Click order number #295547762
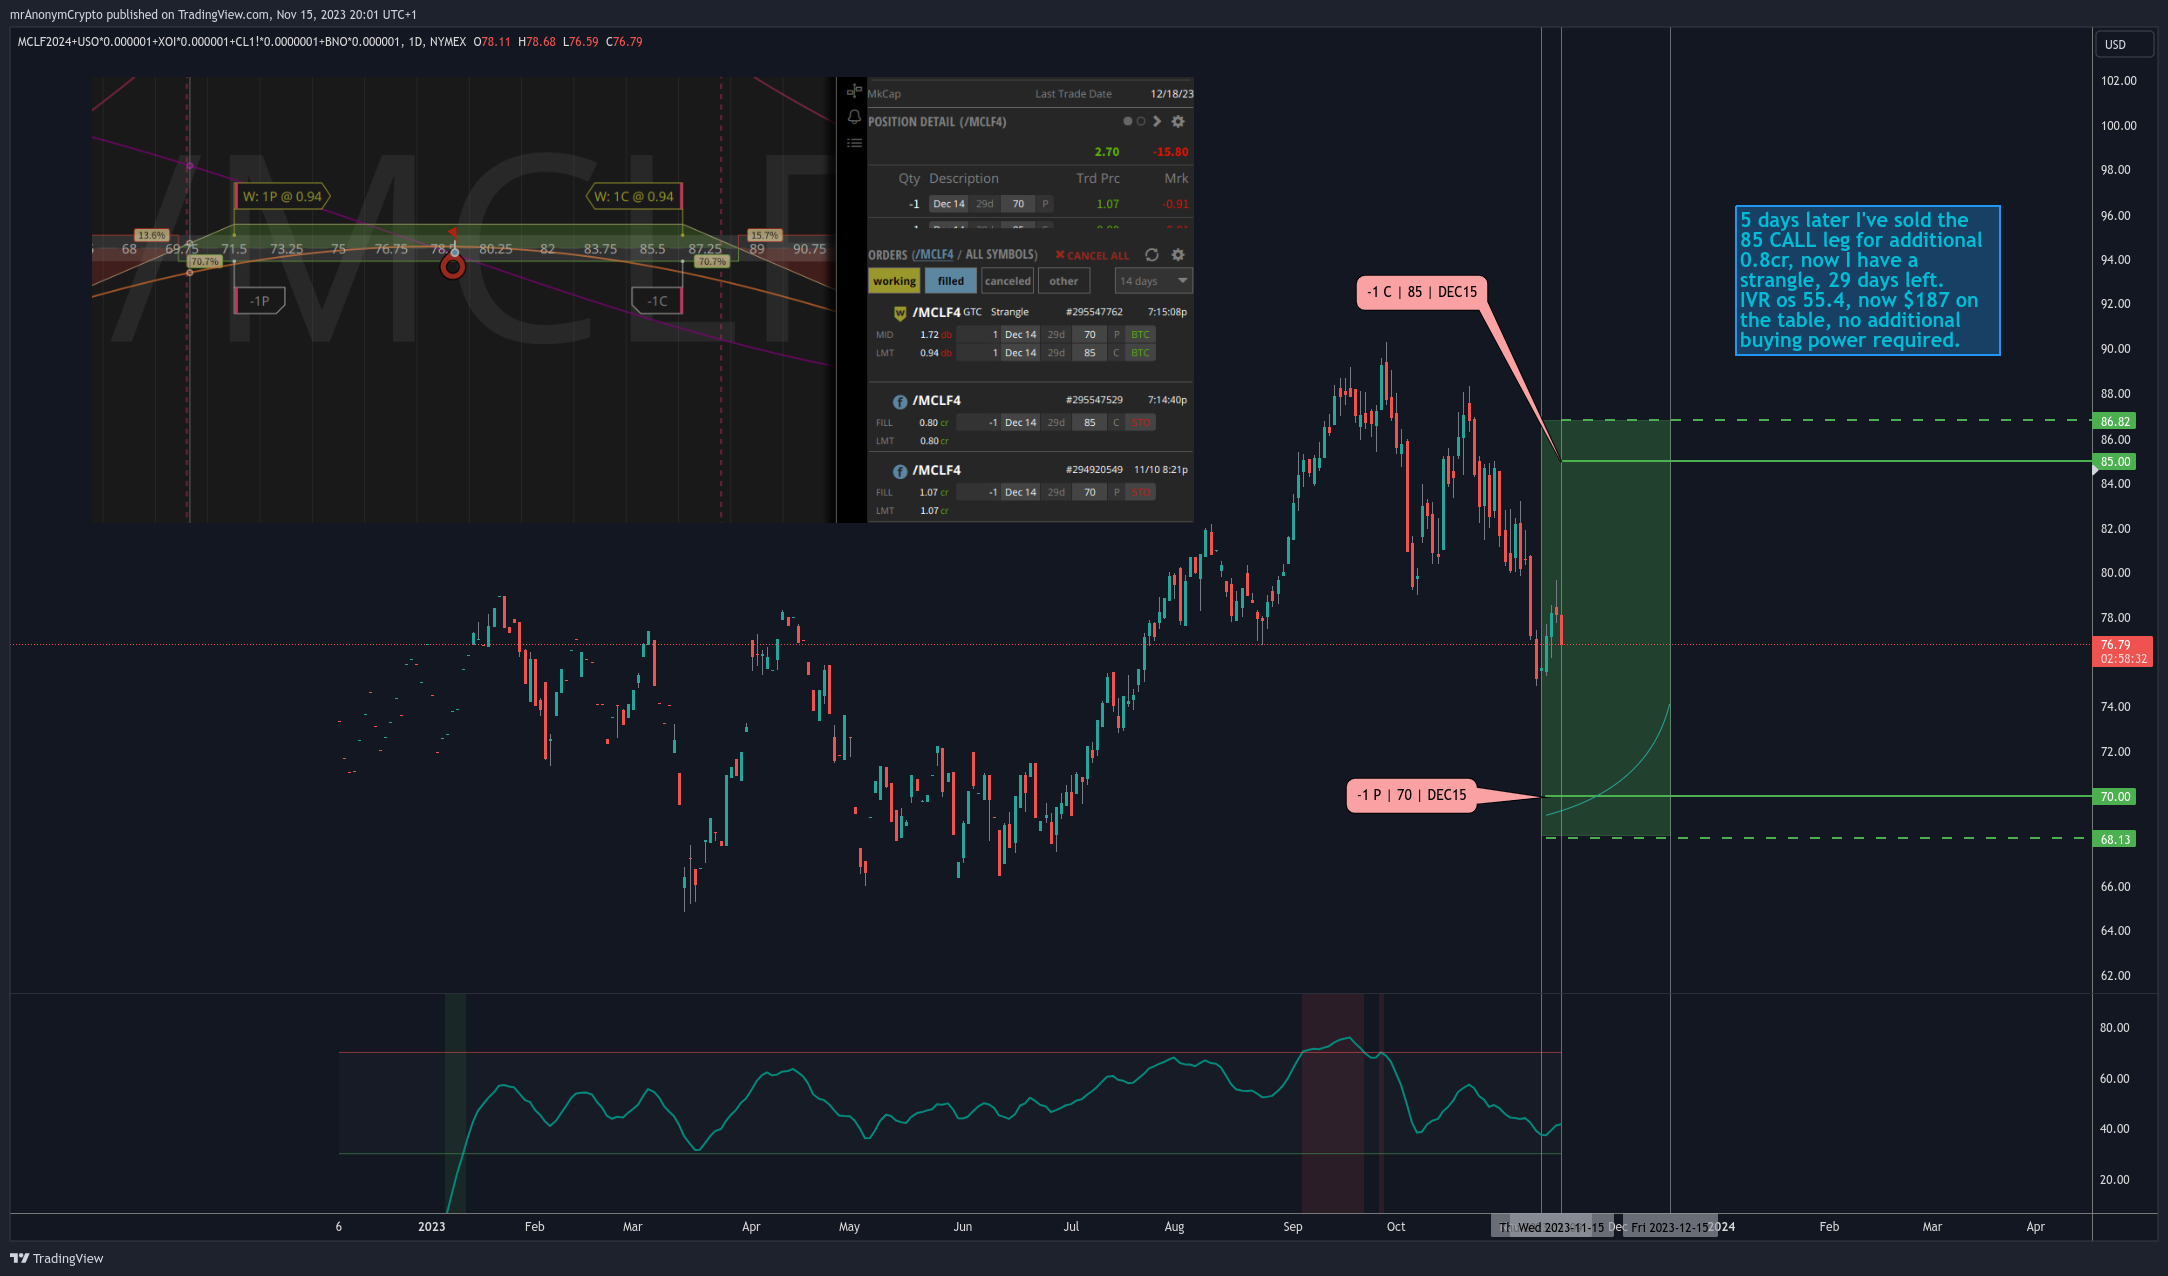Viewport: 2168px width, 1276px height. [x=1094, y=312]
